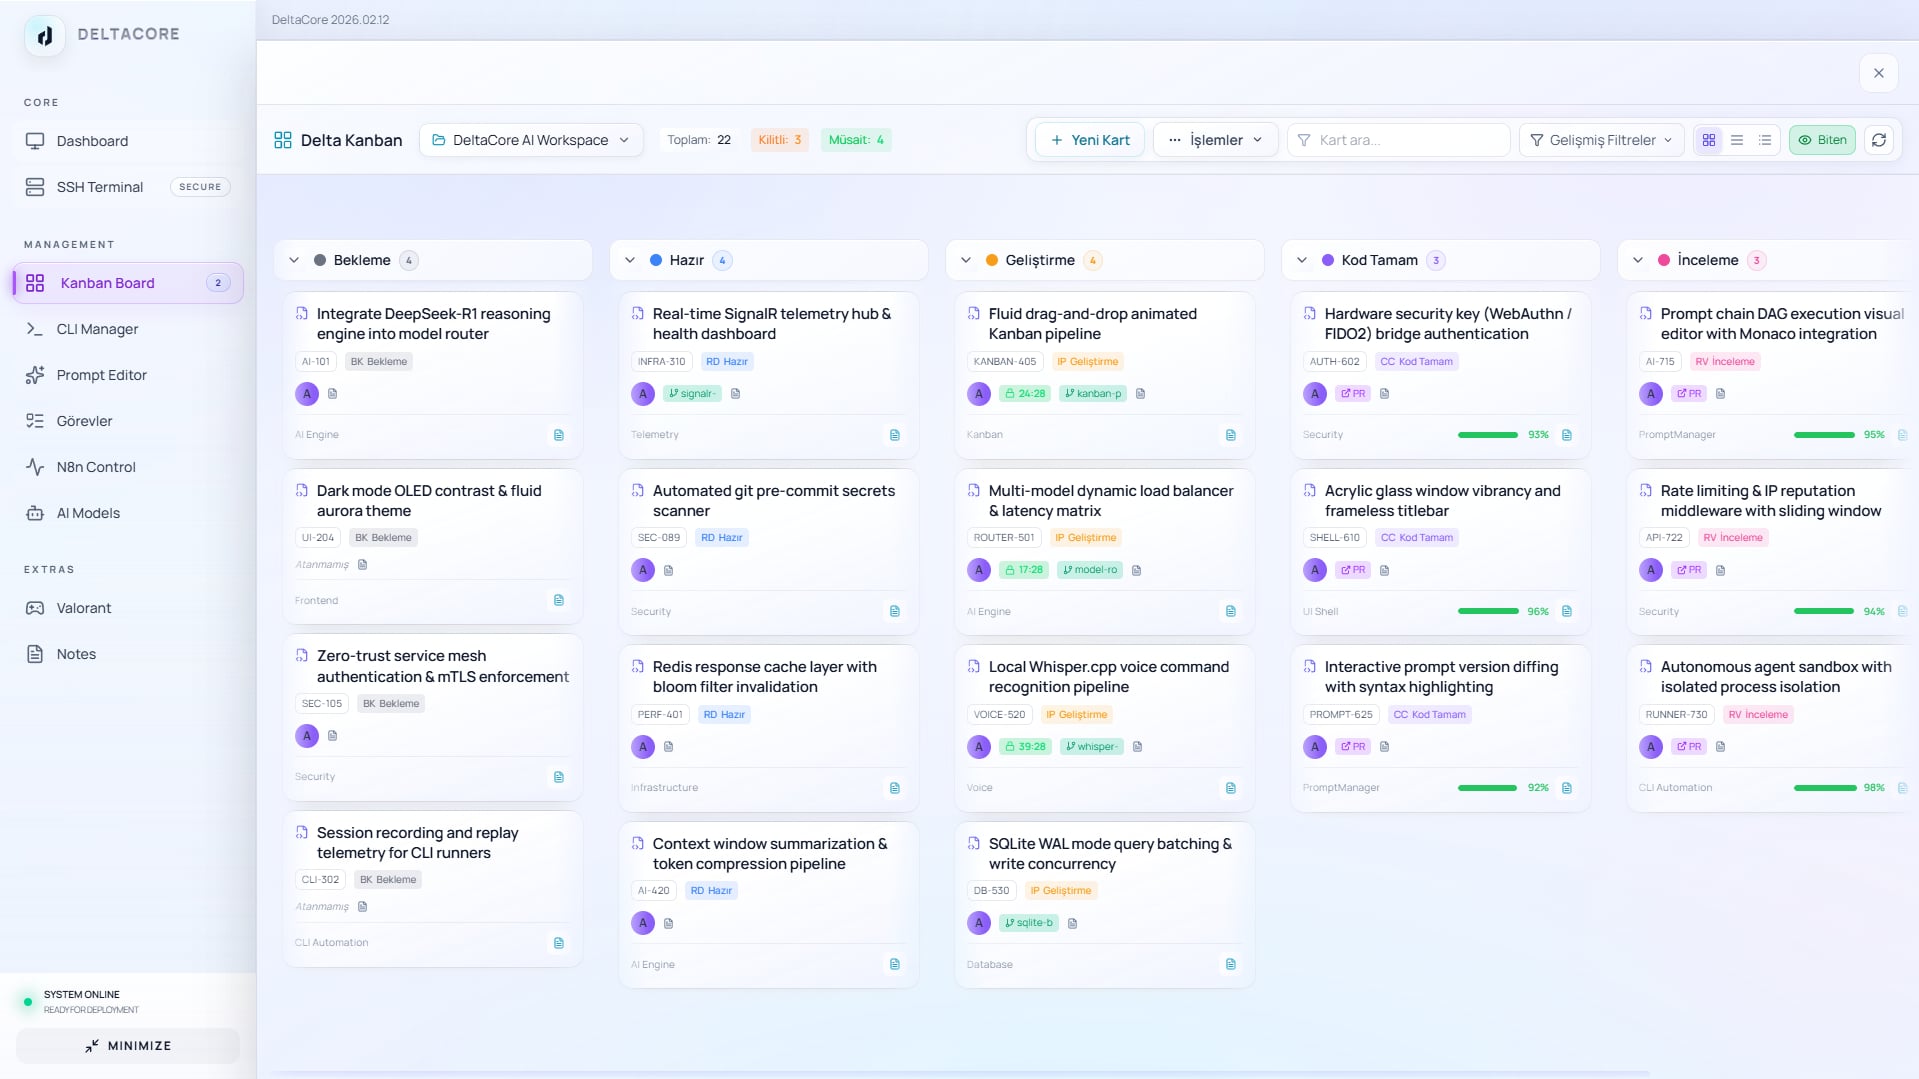Viewport: 1919px width, 1079px height.
Task: Click the MINIMIZE sidebar button
Action: coord(128,1046)
